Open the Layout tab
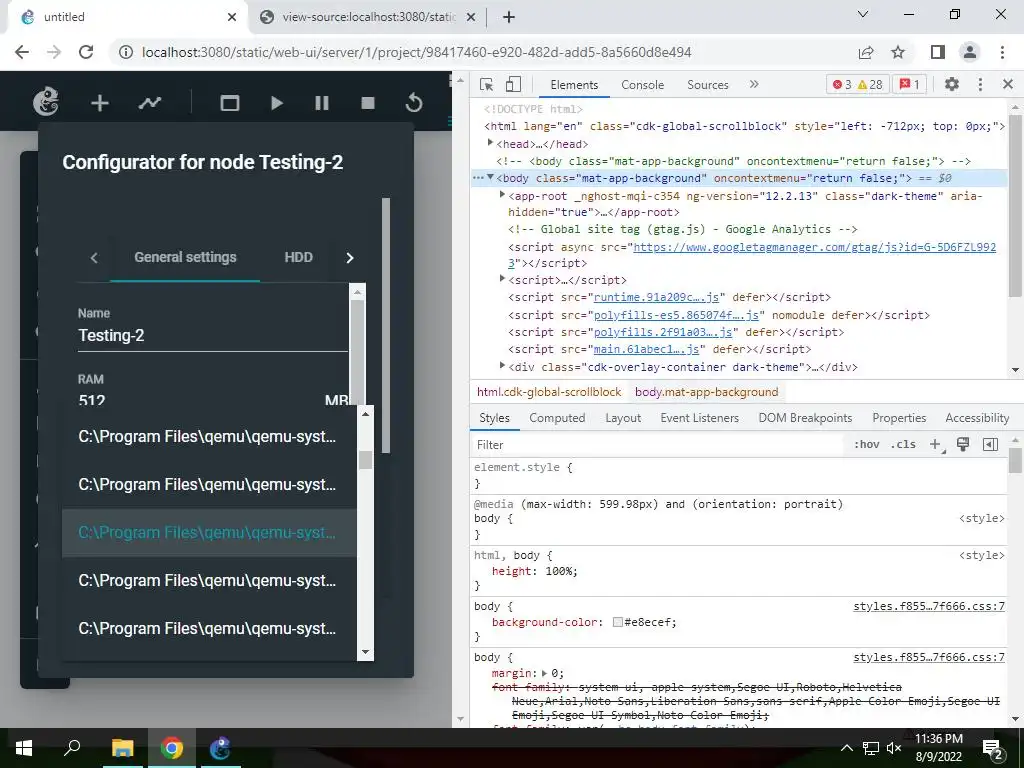Screen dimensions: 1024x768 [x=623, y=418]
